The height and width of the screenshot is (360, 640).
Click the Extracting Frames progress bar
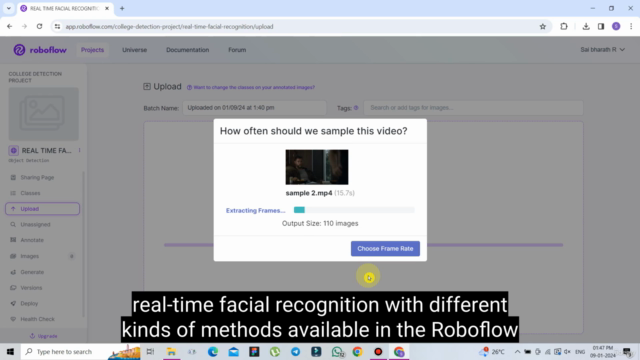point(354,210)
